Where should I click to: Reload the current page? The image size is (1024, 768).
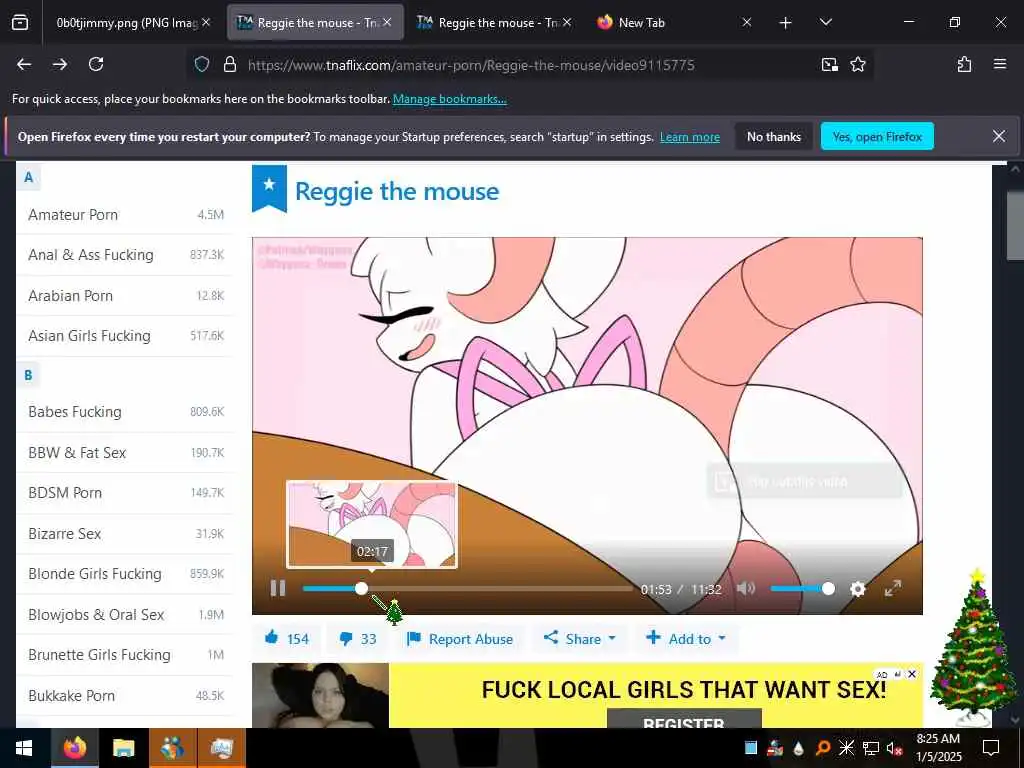[96, 64]
